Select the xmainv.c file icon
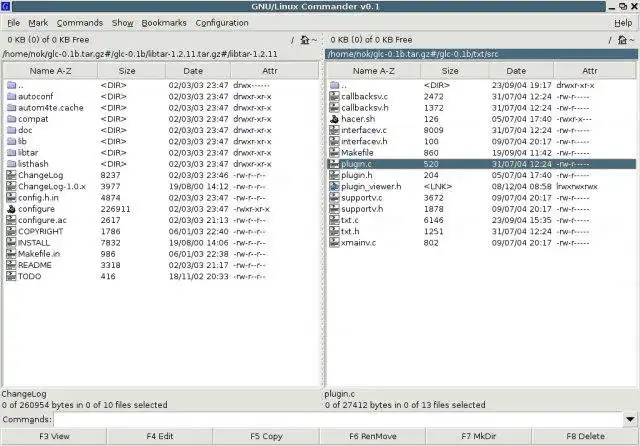 [334, 242]
